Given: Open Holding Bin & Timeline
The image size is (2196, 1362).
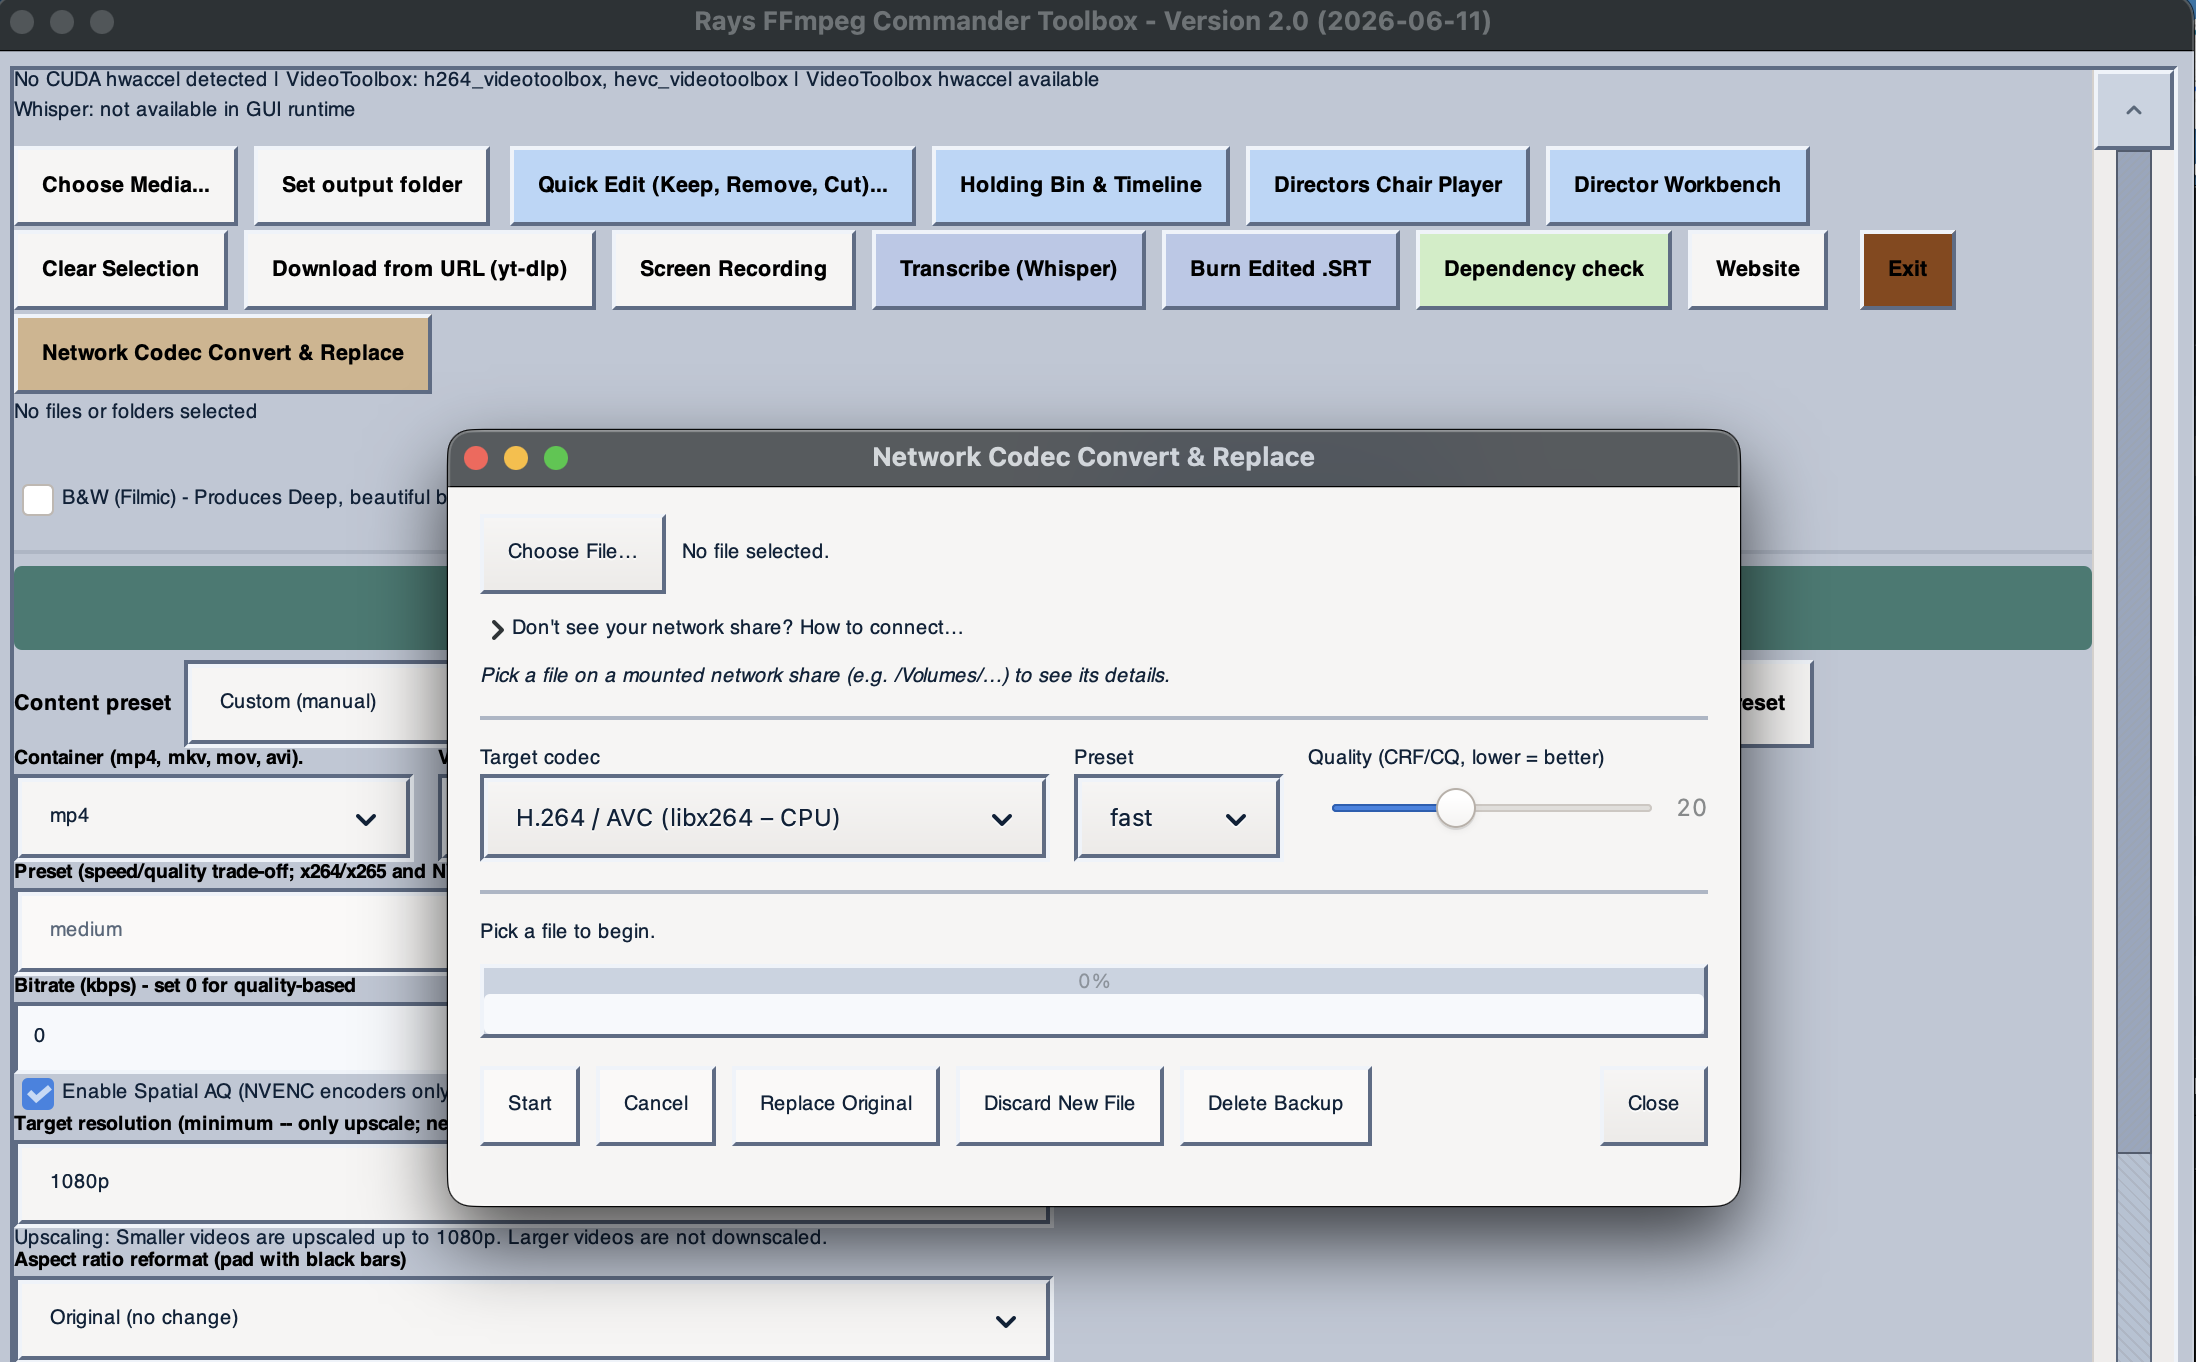Looking at the screenshot, I should click(1080, 185).
